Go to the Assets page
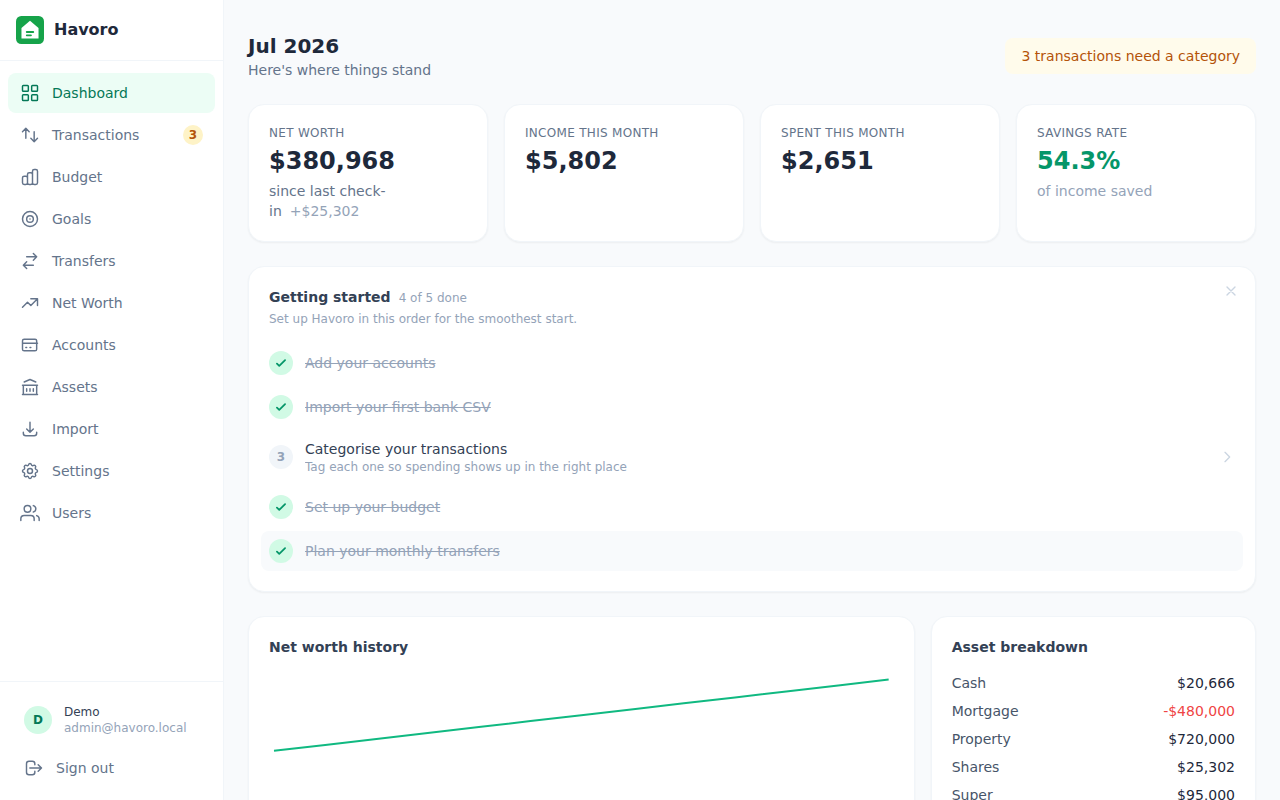 point(111,387)
